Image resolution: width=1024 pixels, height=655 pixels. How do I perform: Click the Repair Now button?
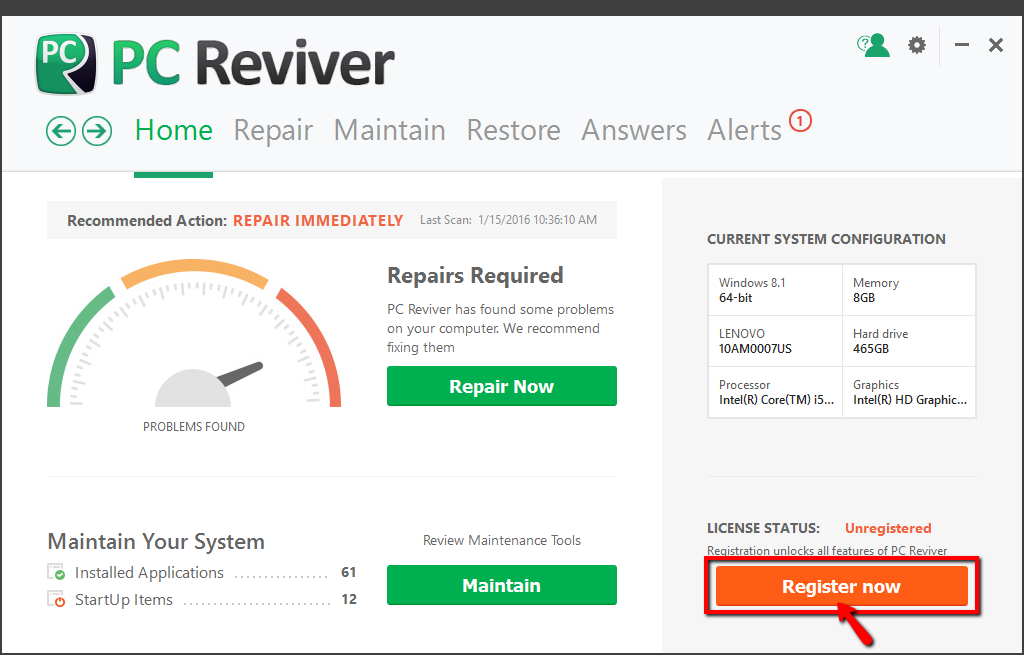click(502, 386)
